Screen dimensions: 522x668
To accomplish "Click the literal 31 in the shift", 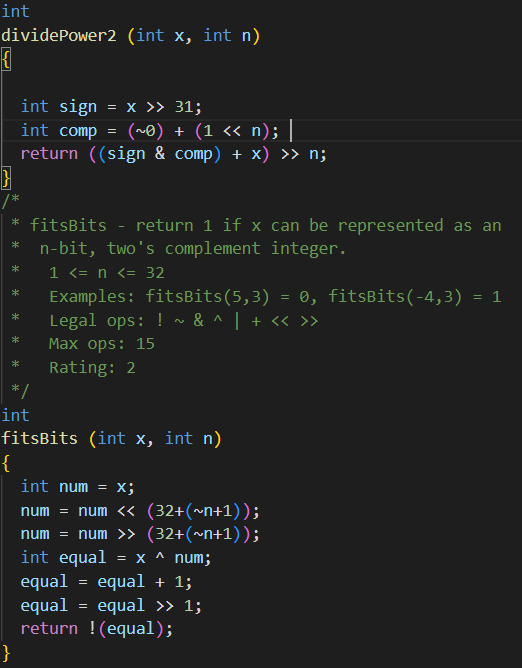I will click(x=184, y=107).
